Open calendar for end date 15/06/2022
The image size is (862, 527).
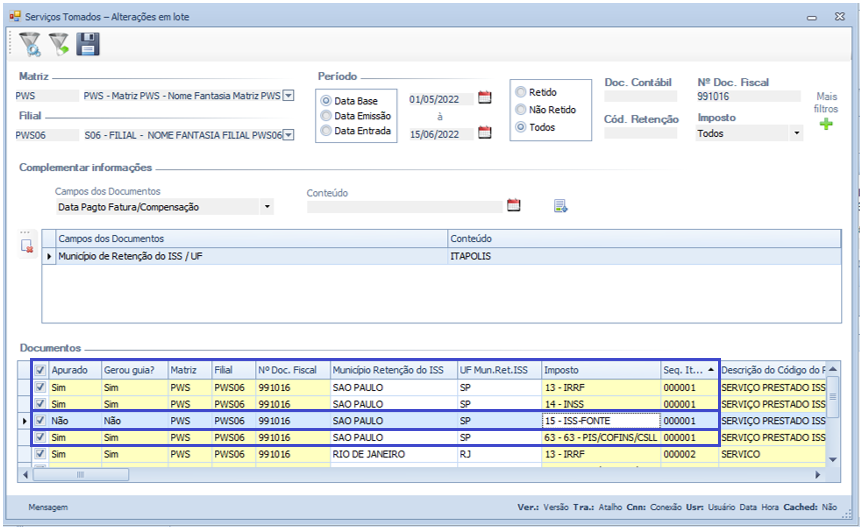tap(485, 133)
